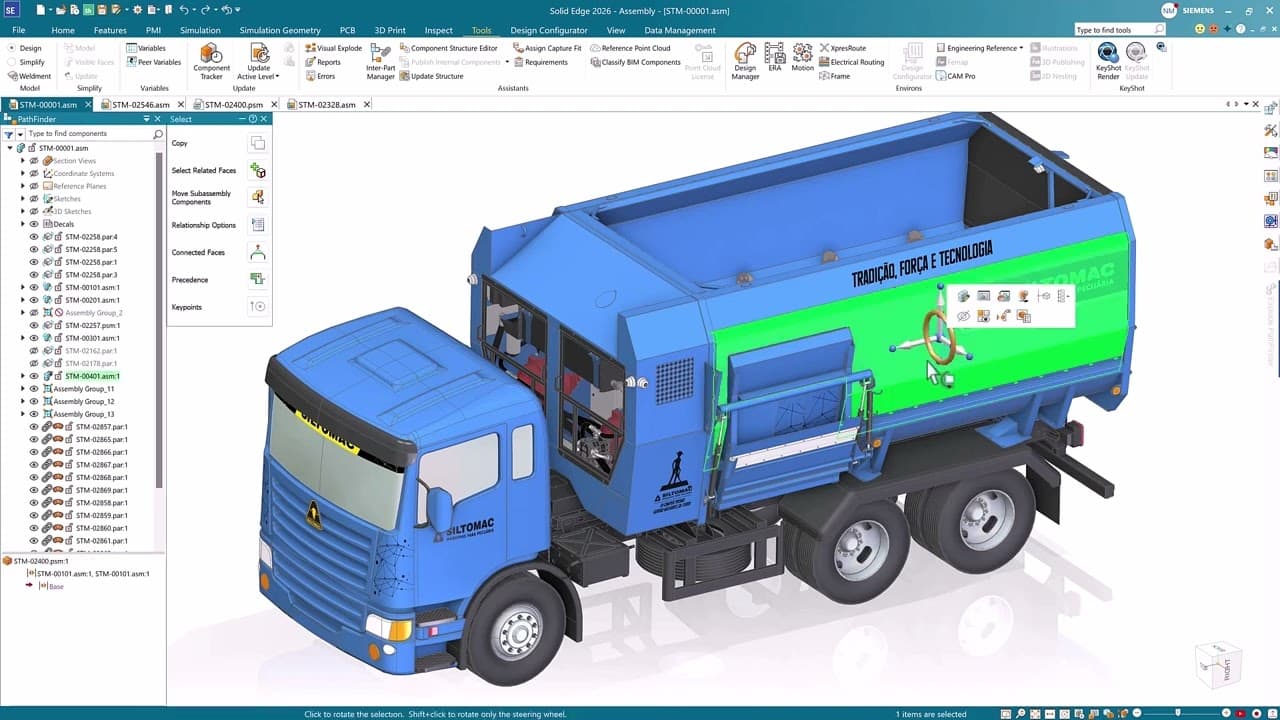Open Electrical Routing environment
This screenshot has height=720, width=1280.
tap(851, 62)
